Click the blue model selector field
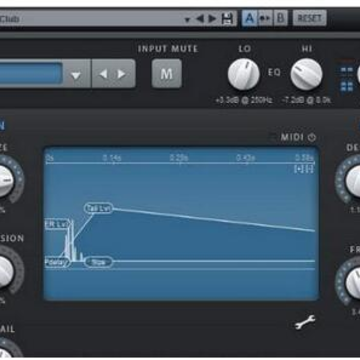Screen dimensions: 360x360 (x=31, y=73)
